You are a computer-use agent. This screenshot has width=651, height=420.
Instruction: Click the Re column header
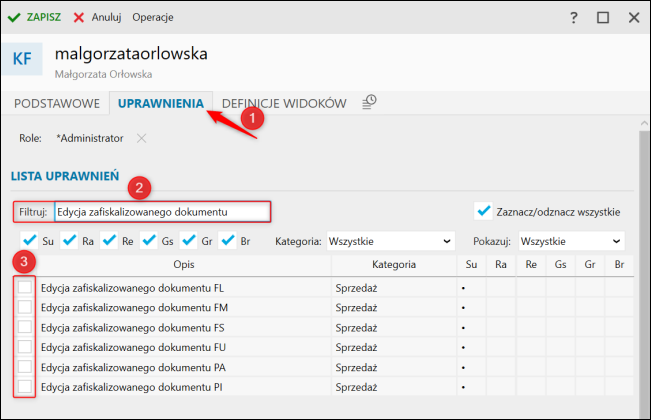531,265
